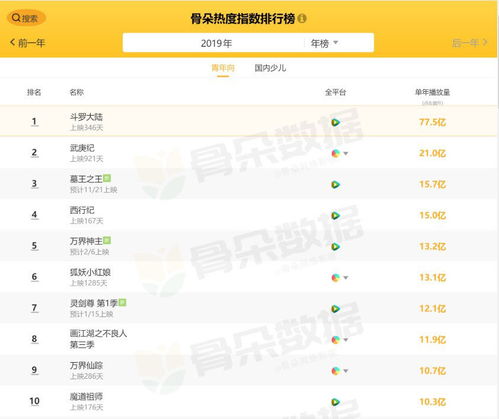Screen dimensions: 499x419
Task: Open the title 万界仙踪
Action: 86,365
